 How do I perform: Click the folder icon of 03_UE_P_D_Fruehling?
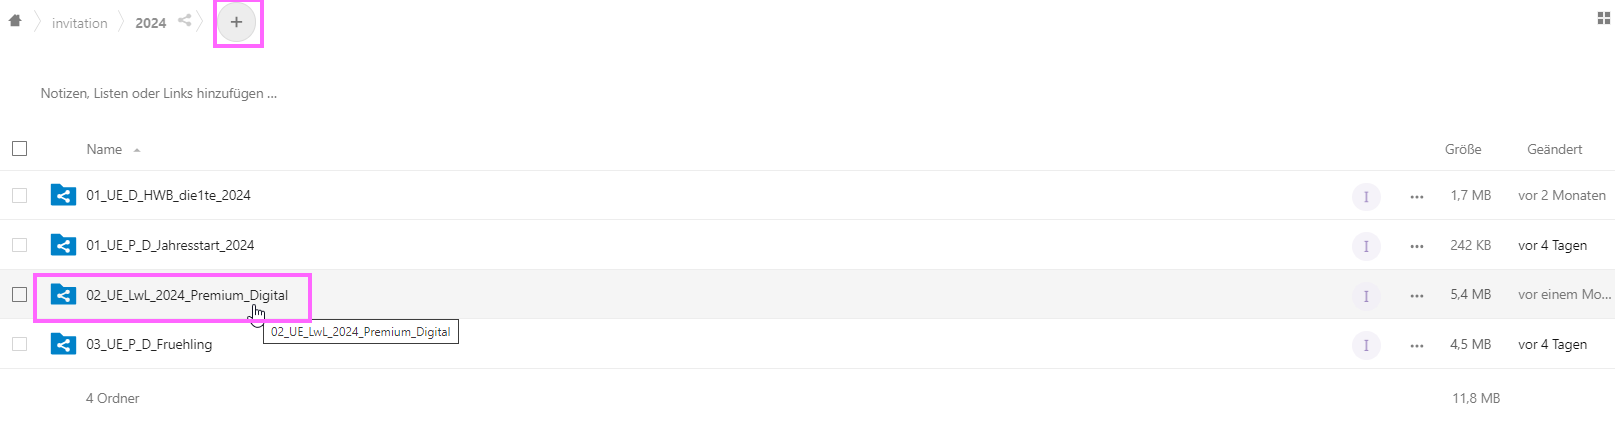click(x=63, y=344)
